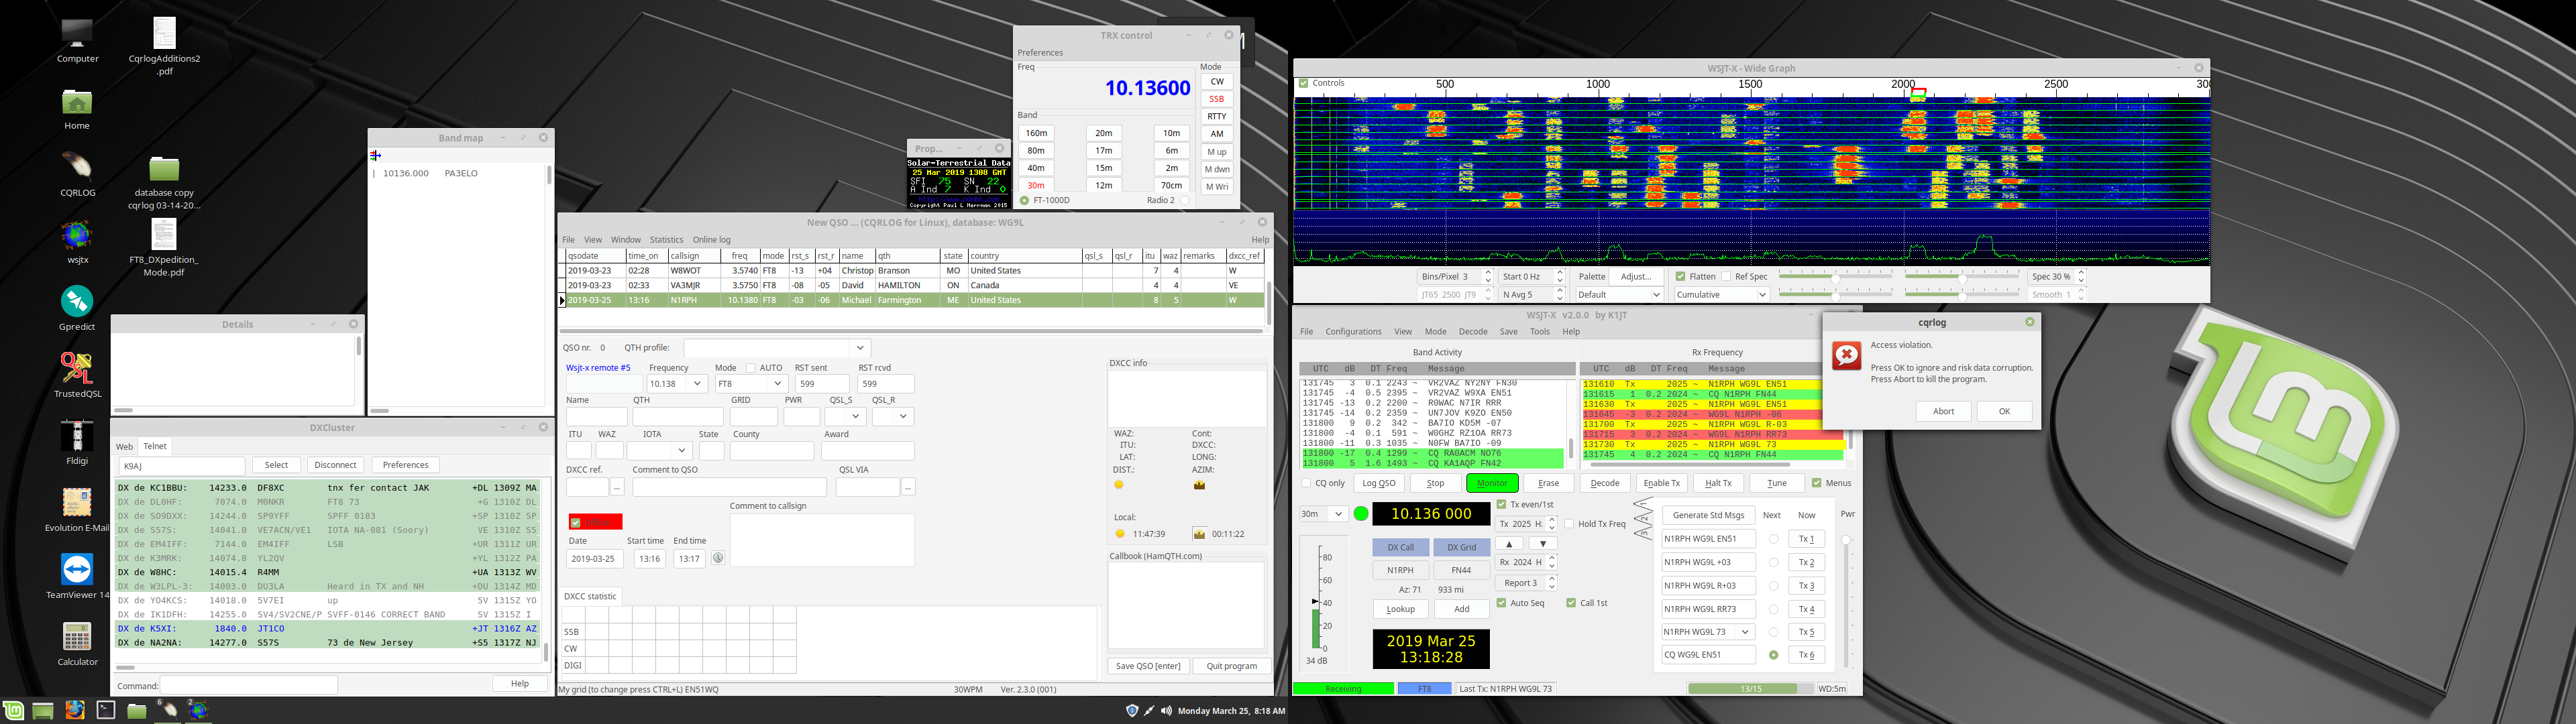Viewport: 2576px width, 724px height.
Task: Open the Decode menu in WSJT-X
Action: 1473,332
